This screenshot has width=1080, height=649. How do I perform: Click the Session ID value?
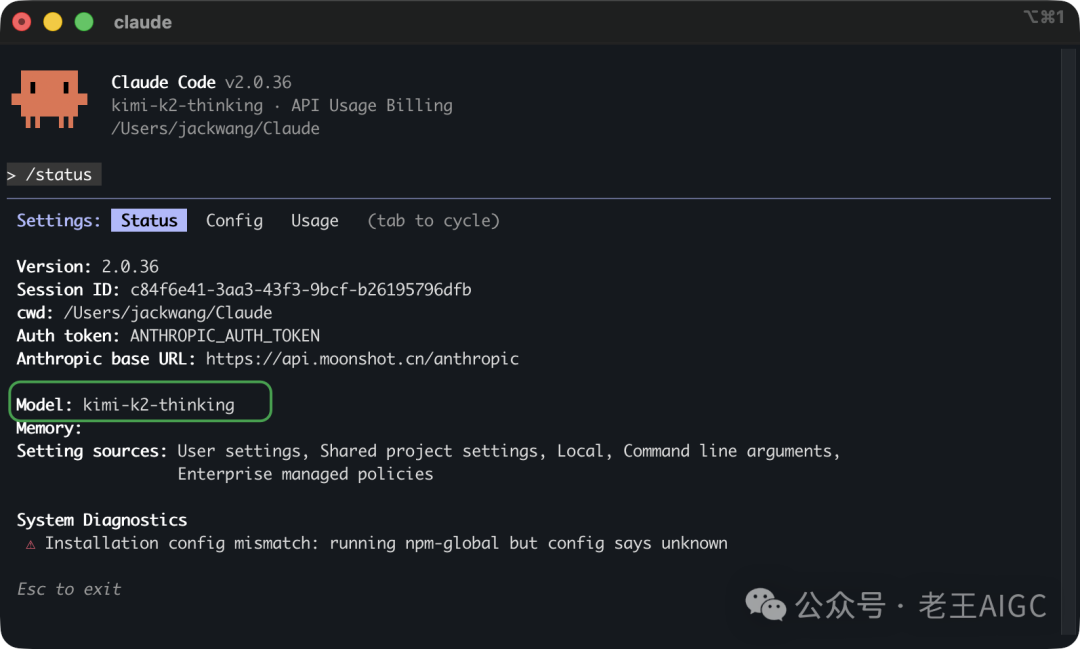click(x=301, y=289)
